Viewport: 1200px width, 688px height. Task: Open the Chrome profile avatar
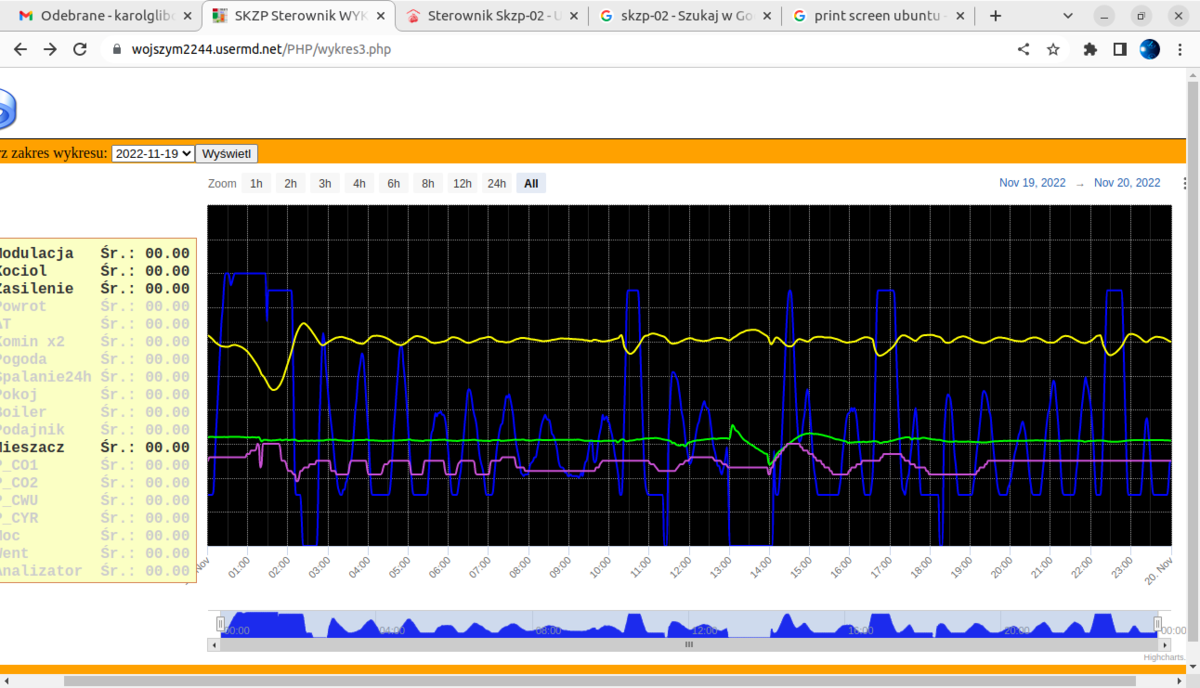(1150, 49)
